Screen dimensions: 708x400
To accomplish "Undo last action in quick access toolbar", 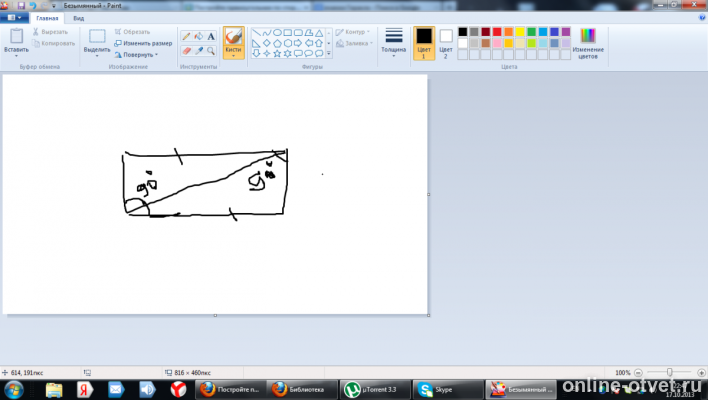I will pyautogui.click(x=33, y=6).
